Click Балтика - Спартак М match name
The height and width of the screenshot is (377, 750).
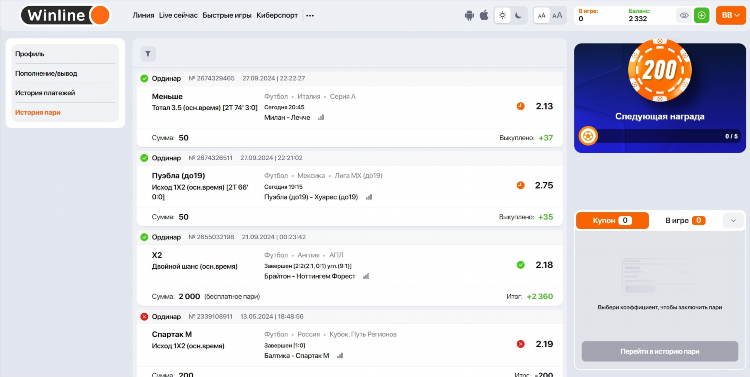(x=297, y=356)
